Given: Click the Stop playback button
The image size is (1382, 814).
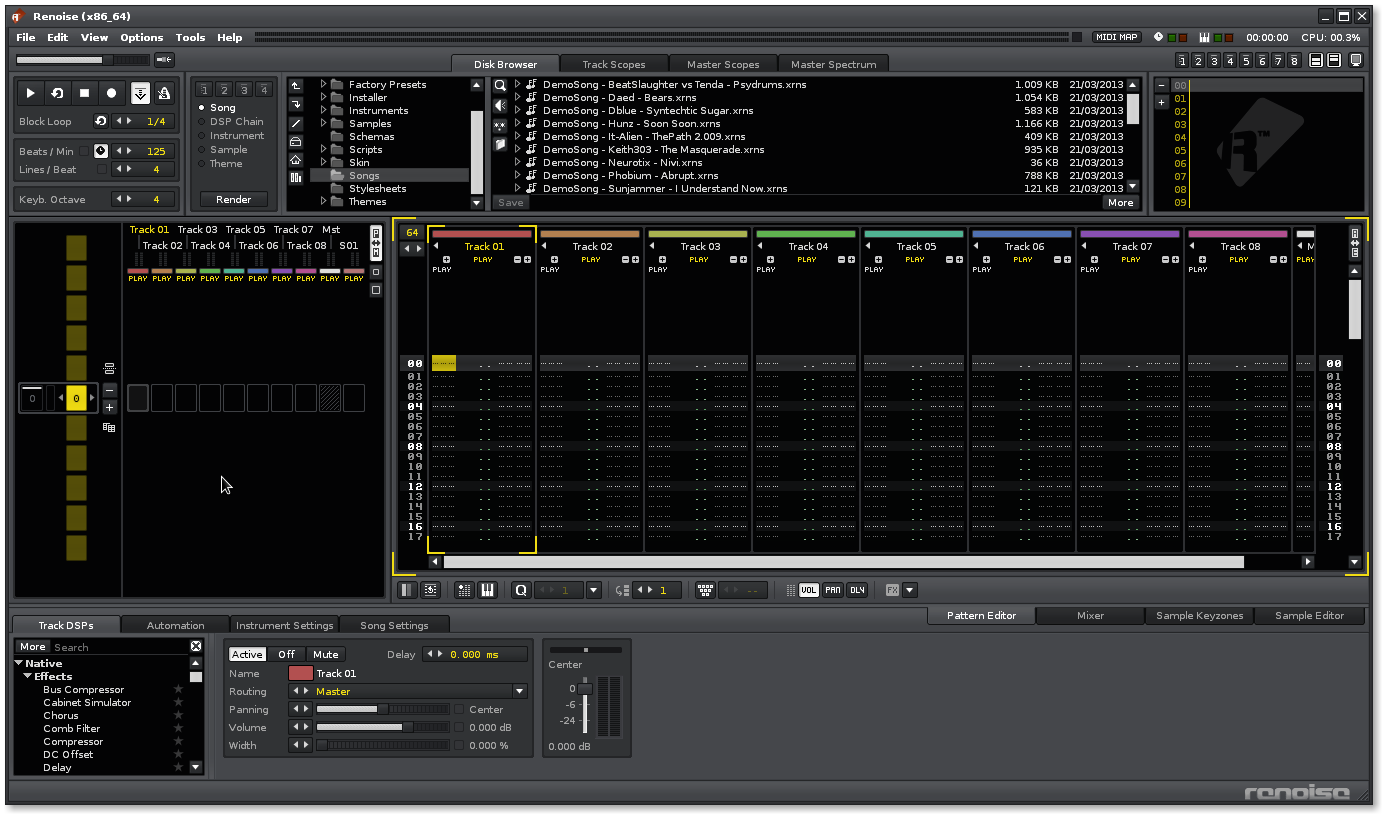Looking at the screenshot, I should coord(85,93).
